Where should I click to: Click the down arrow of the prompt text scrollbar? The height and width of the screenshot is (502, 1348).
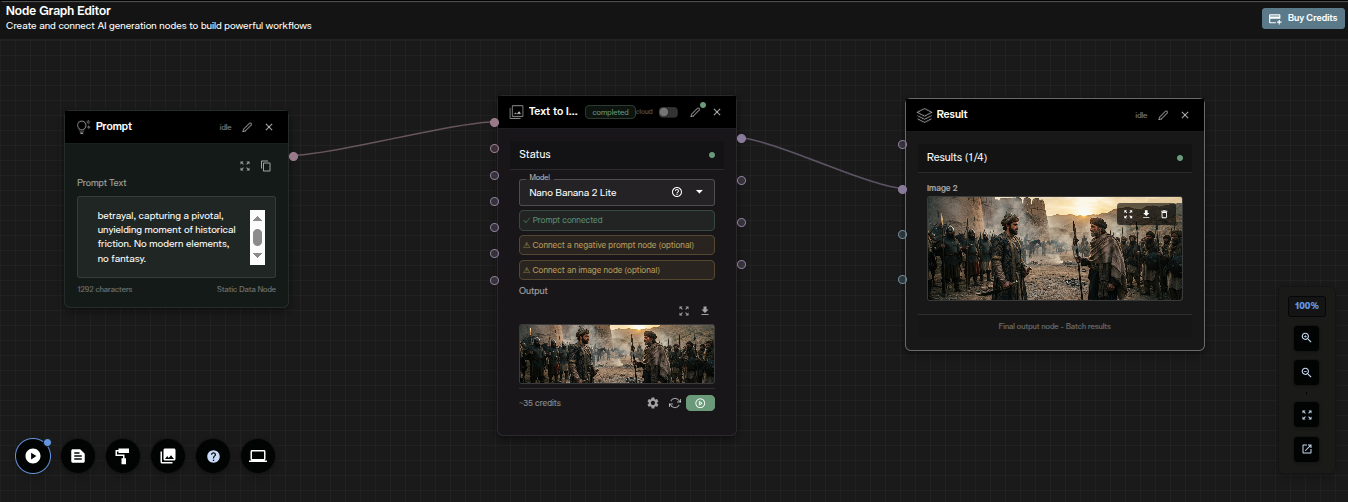pos(257,257)
